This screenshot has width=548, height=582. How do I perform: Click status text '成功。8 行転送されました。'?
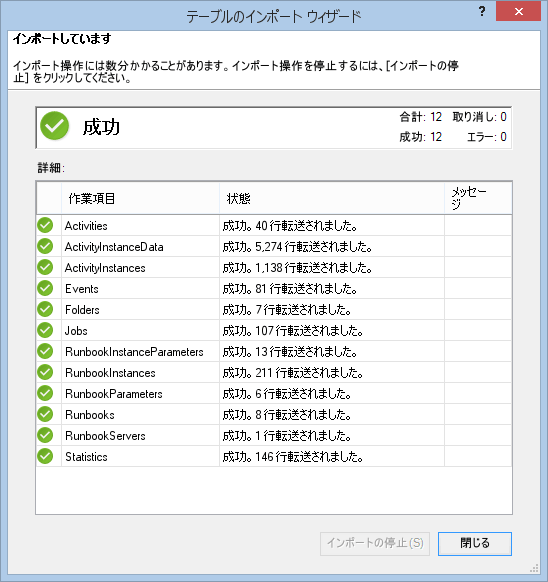pos(287,415)
